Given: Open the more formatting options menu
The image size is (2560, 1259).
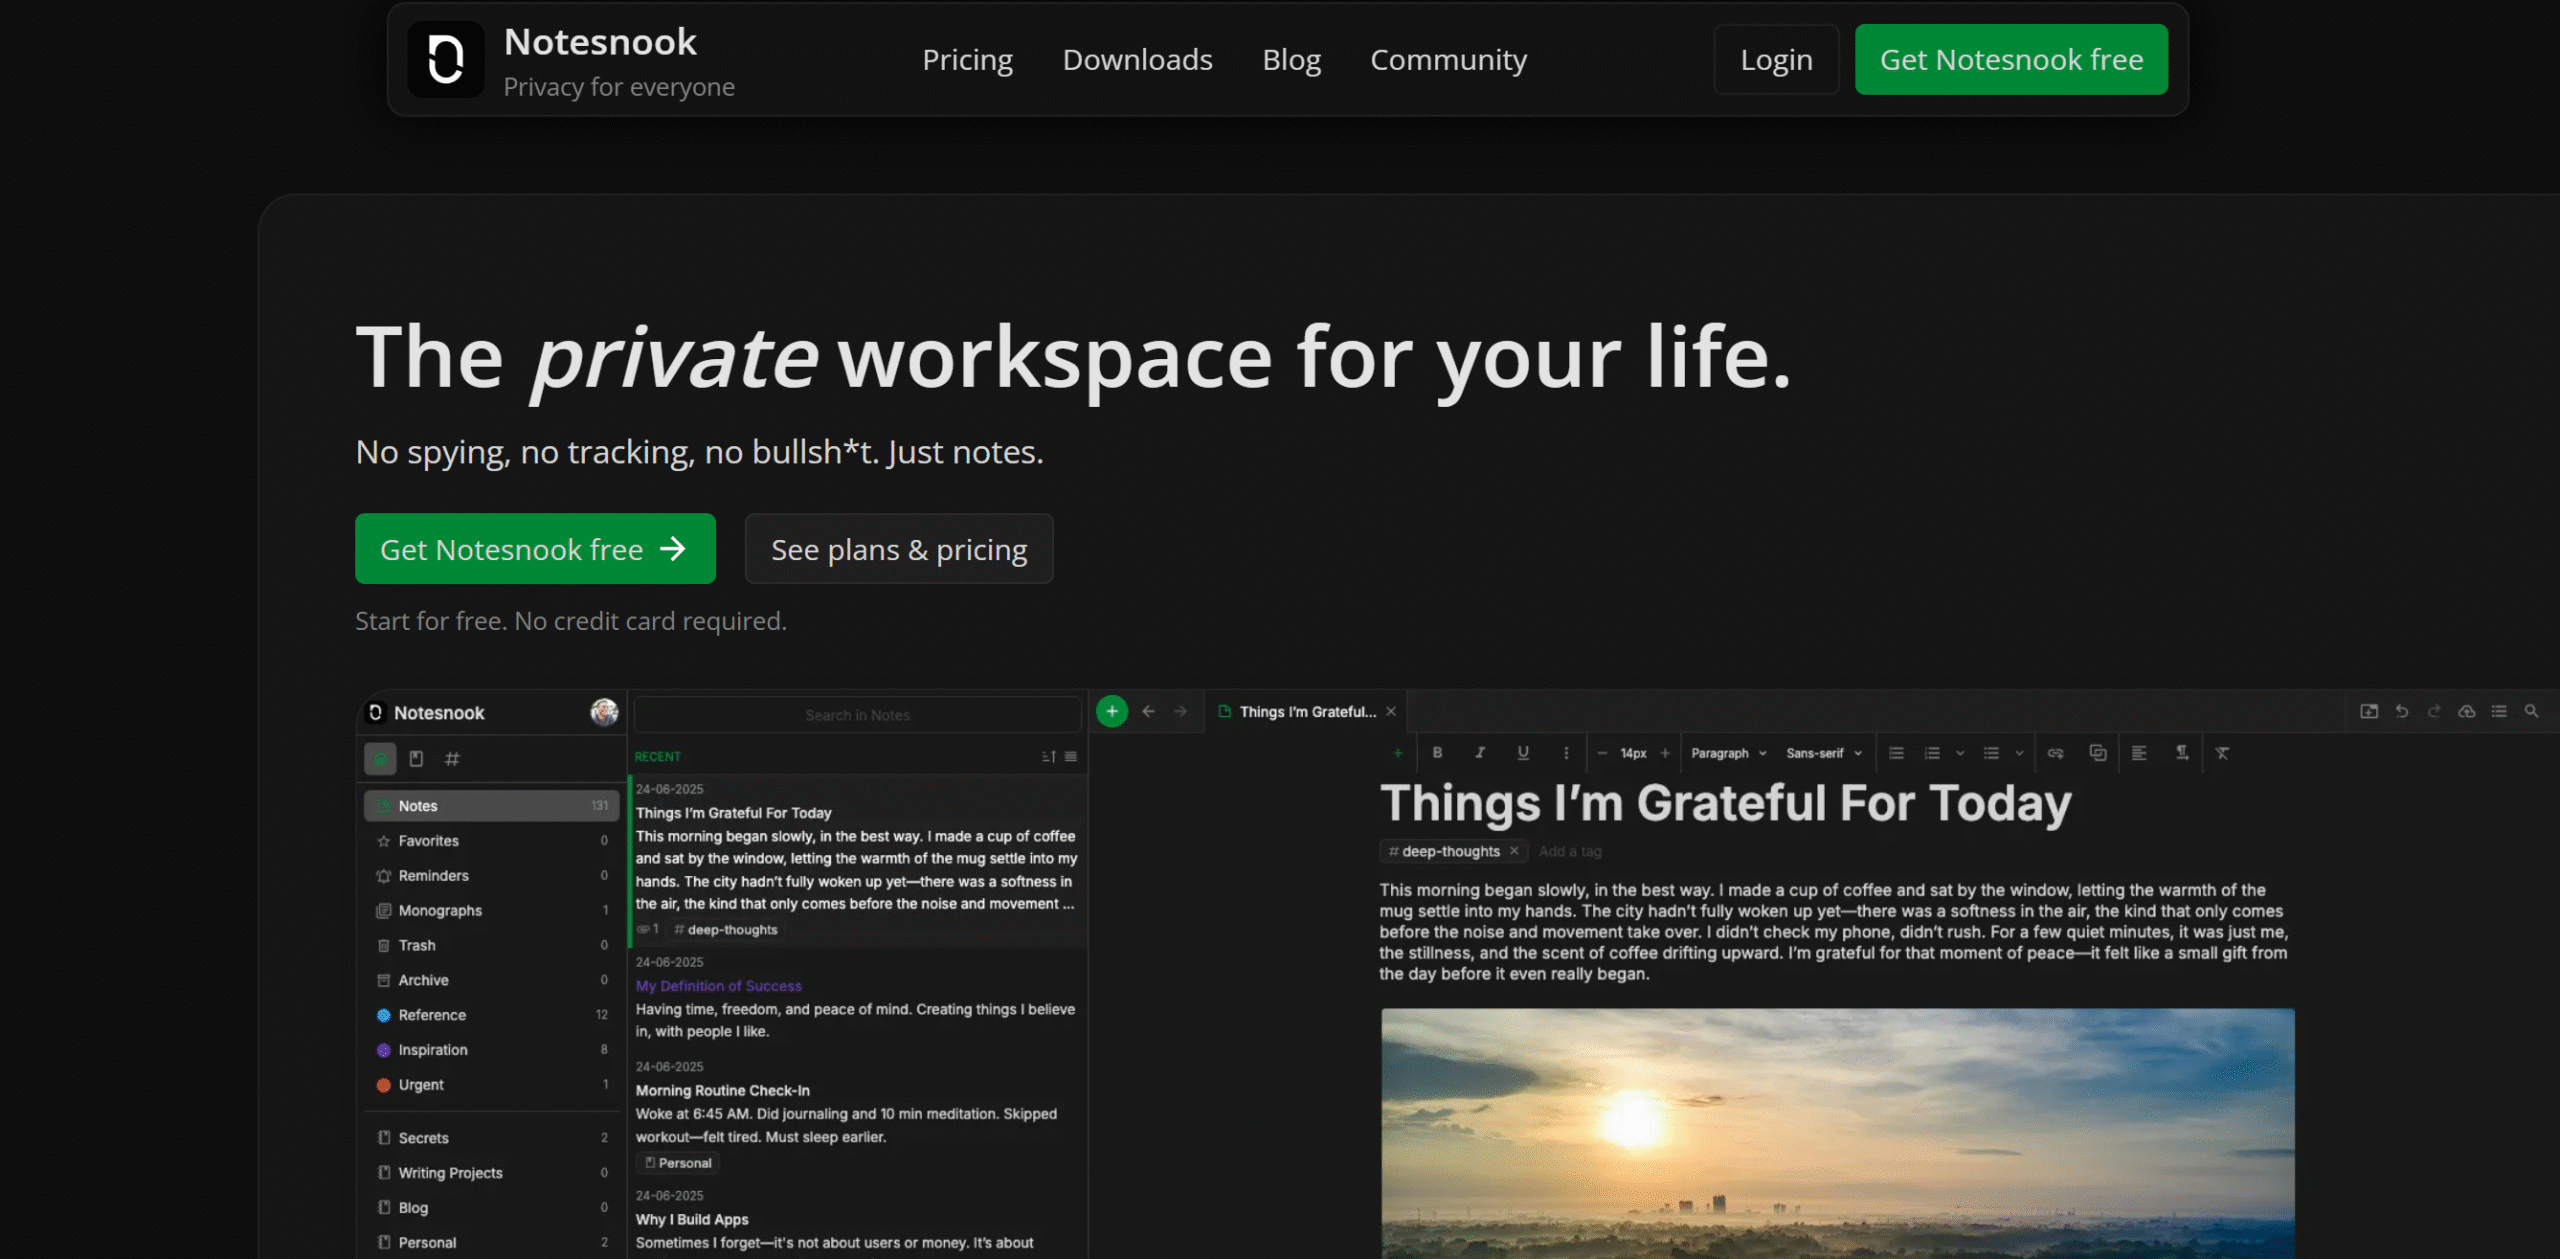Looking at the screenshot, I should point(1566,753).
